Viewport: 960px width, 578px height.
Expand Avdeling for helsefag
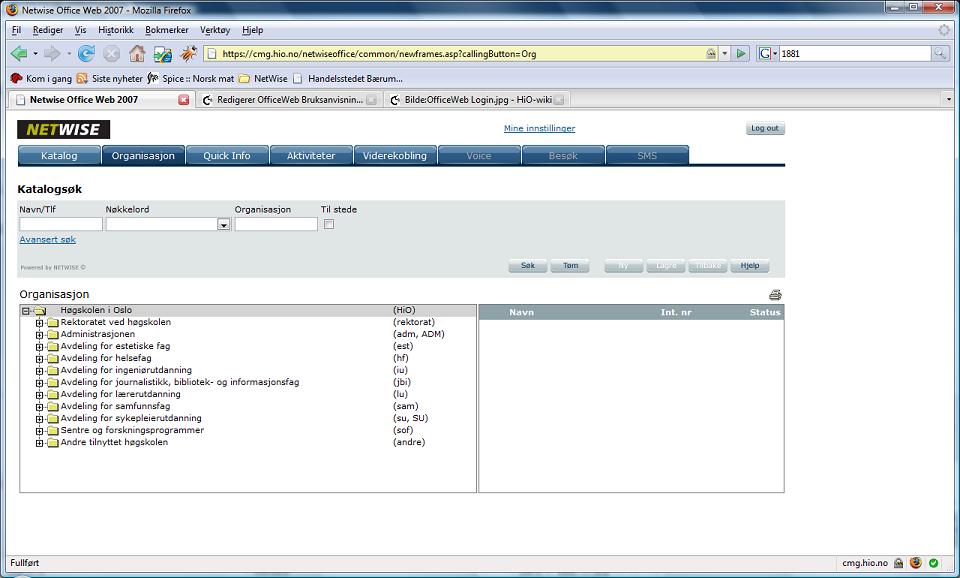pos(39,359)
